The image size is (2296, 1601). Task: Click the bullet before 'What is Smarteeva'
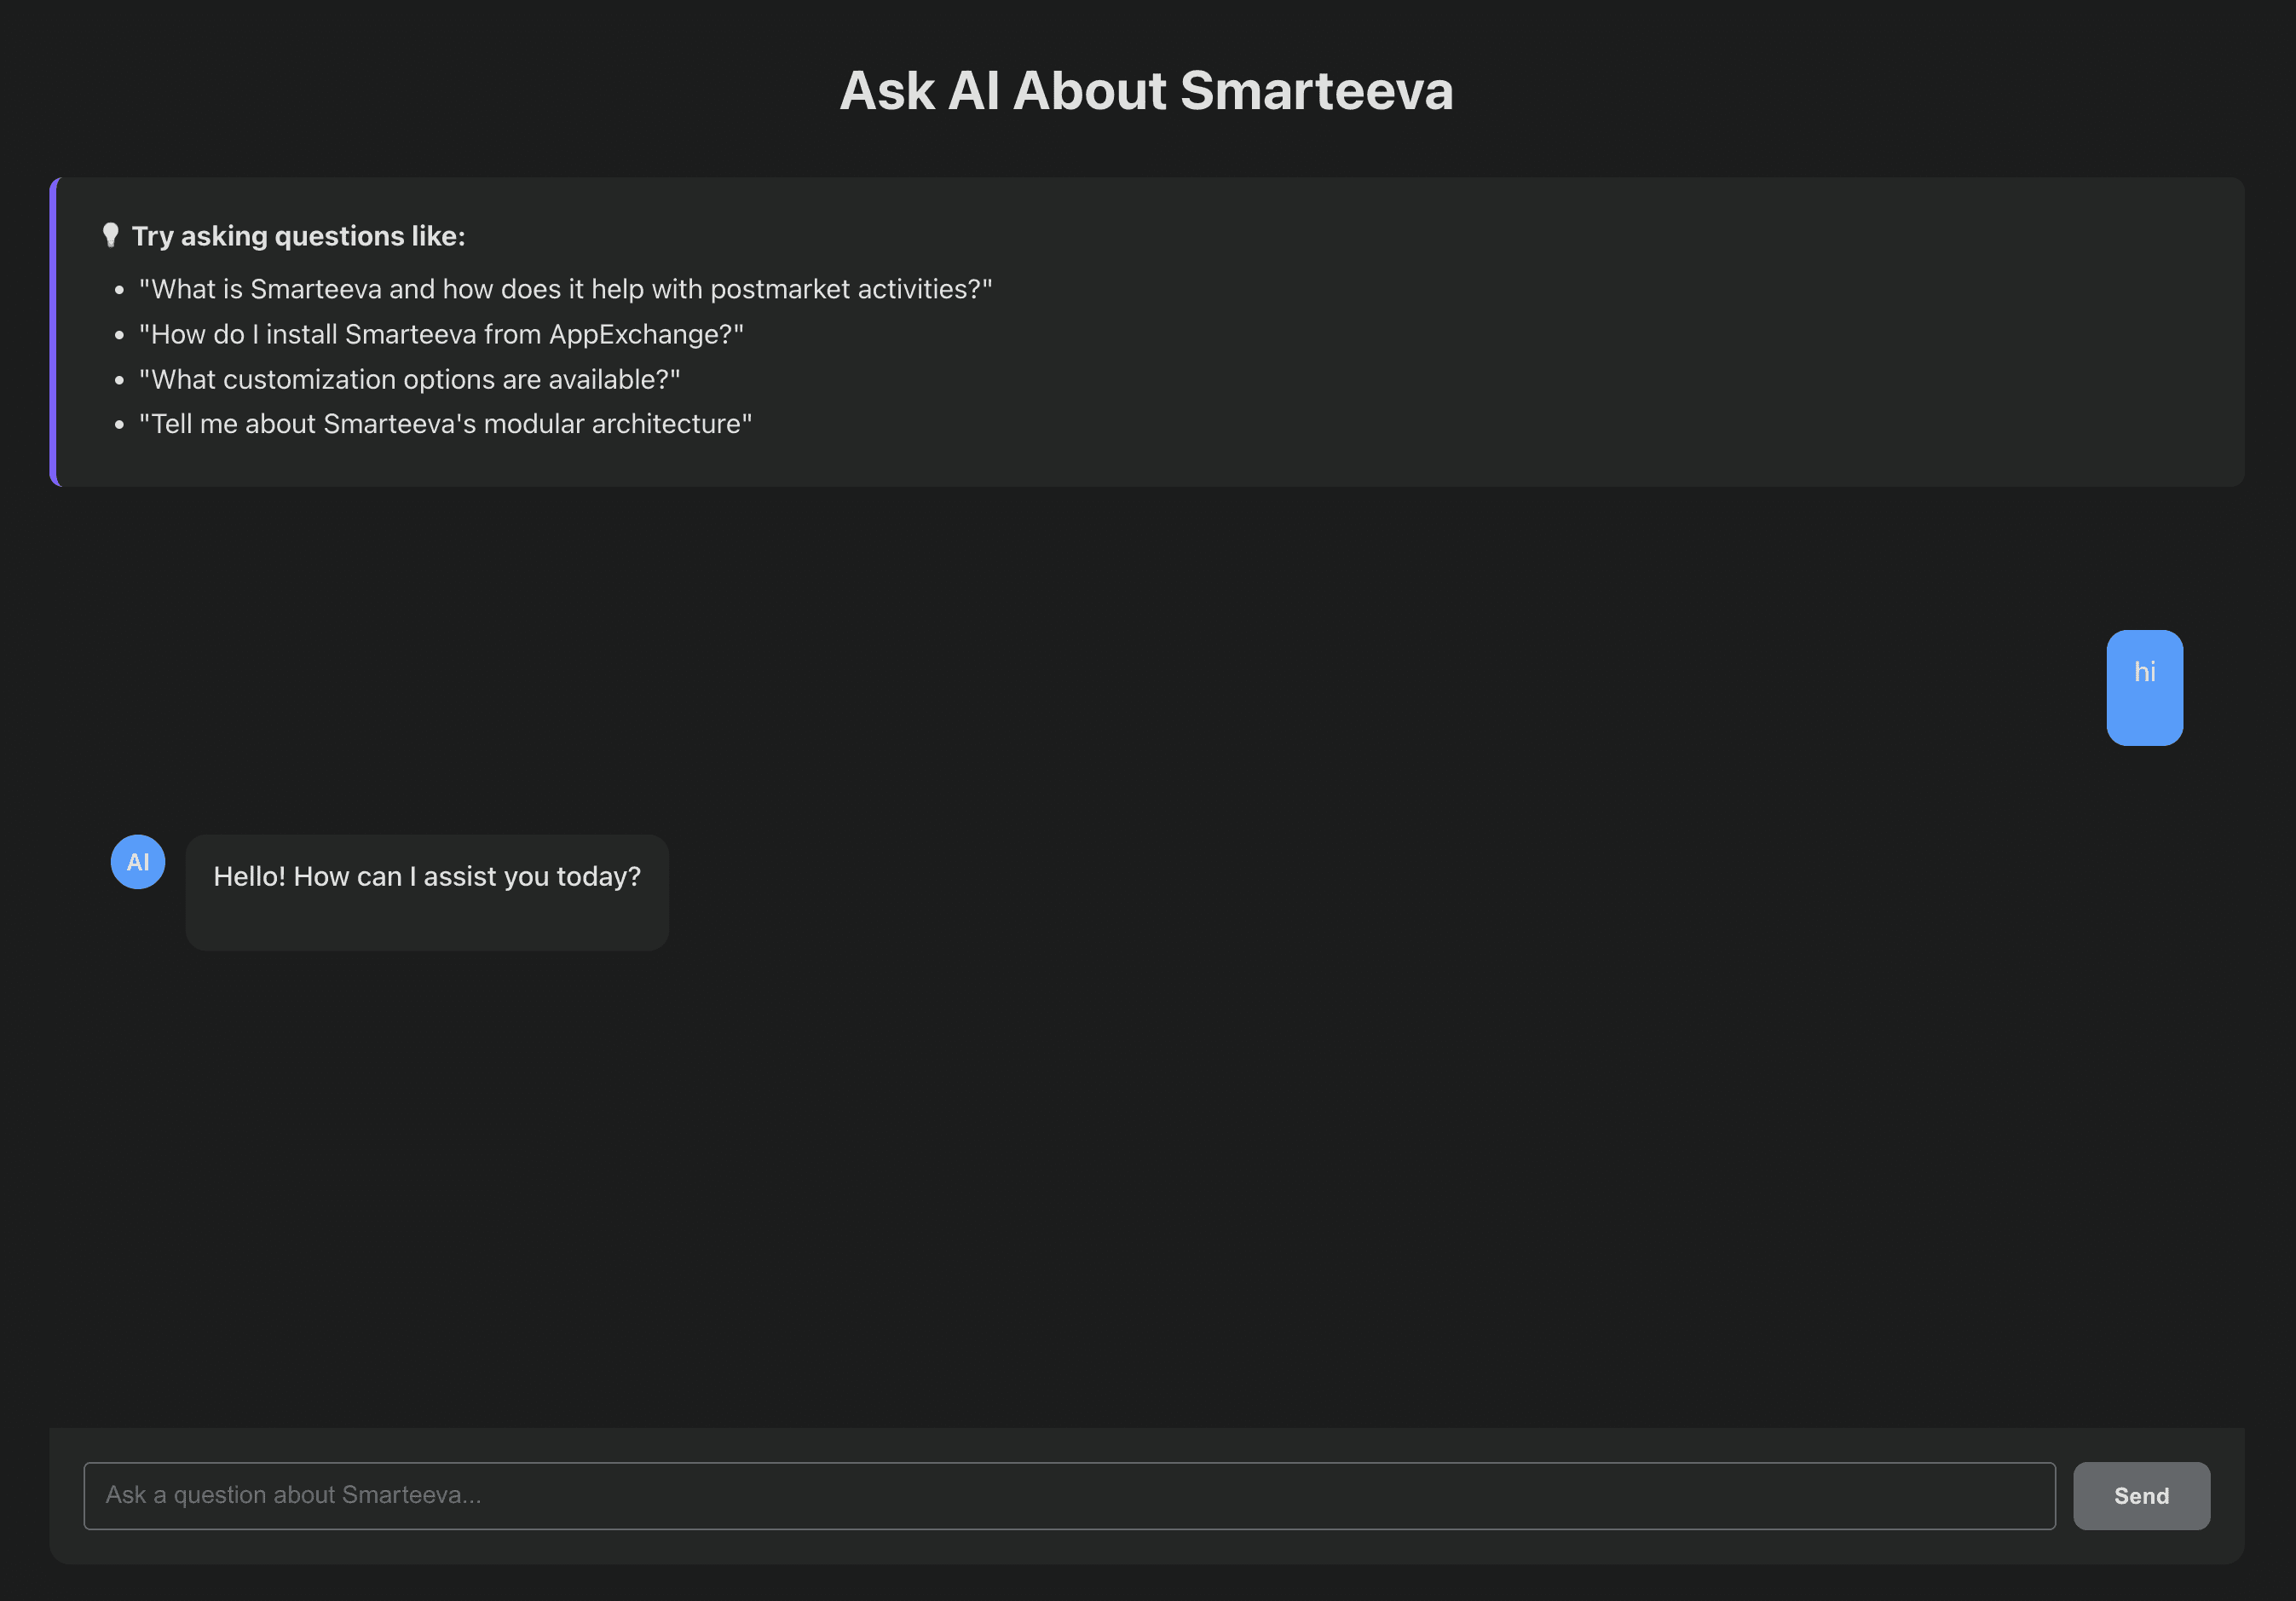[x=119, y=290]
